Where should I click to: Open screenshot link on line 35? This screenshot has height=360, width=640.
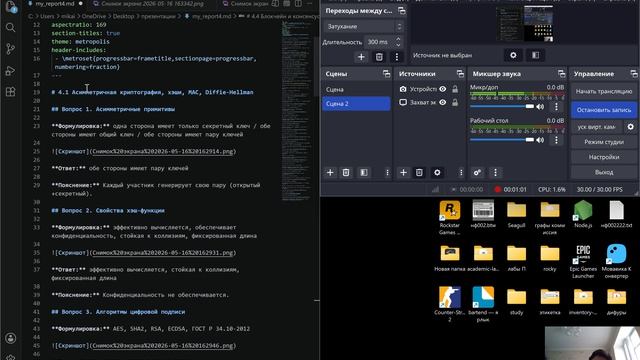tap(163, 253)
